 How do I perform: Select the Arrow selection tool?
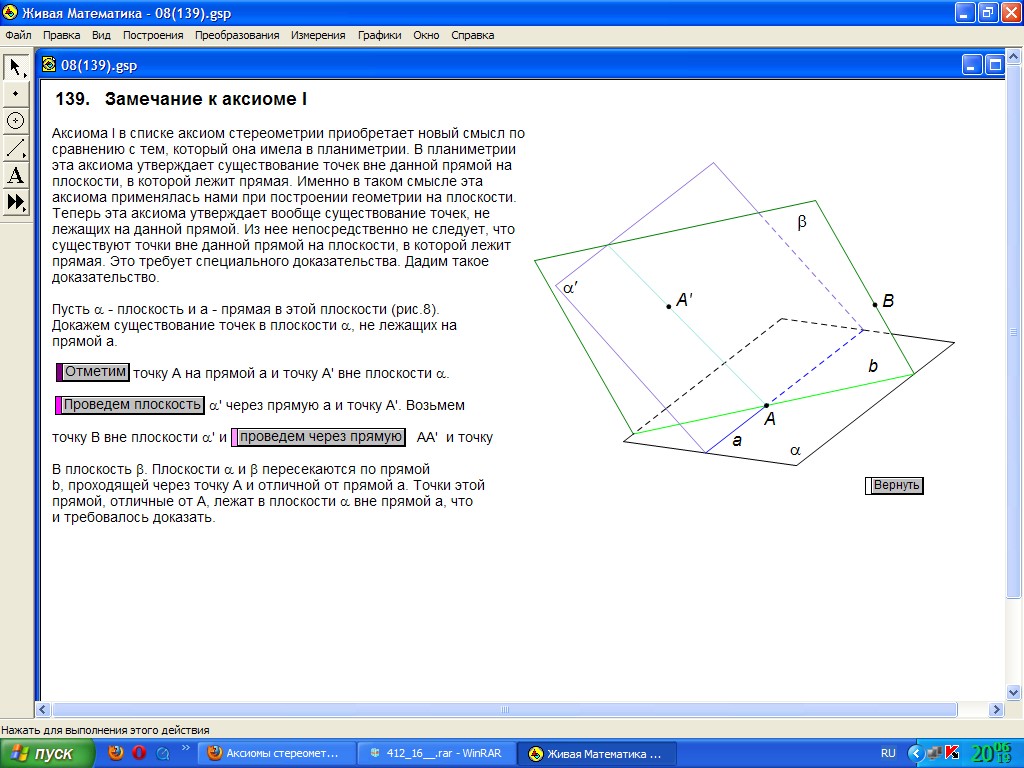(15, 67)
